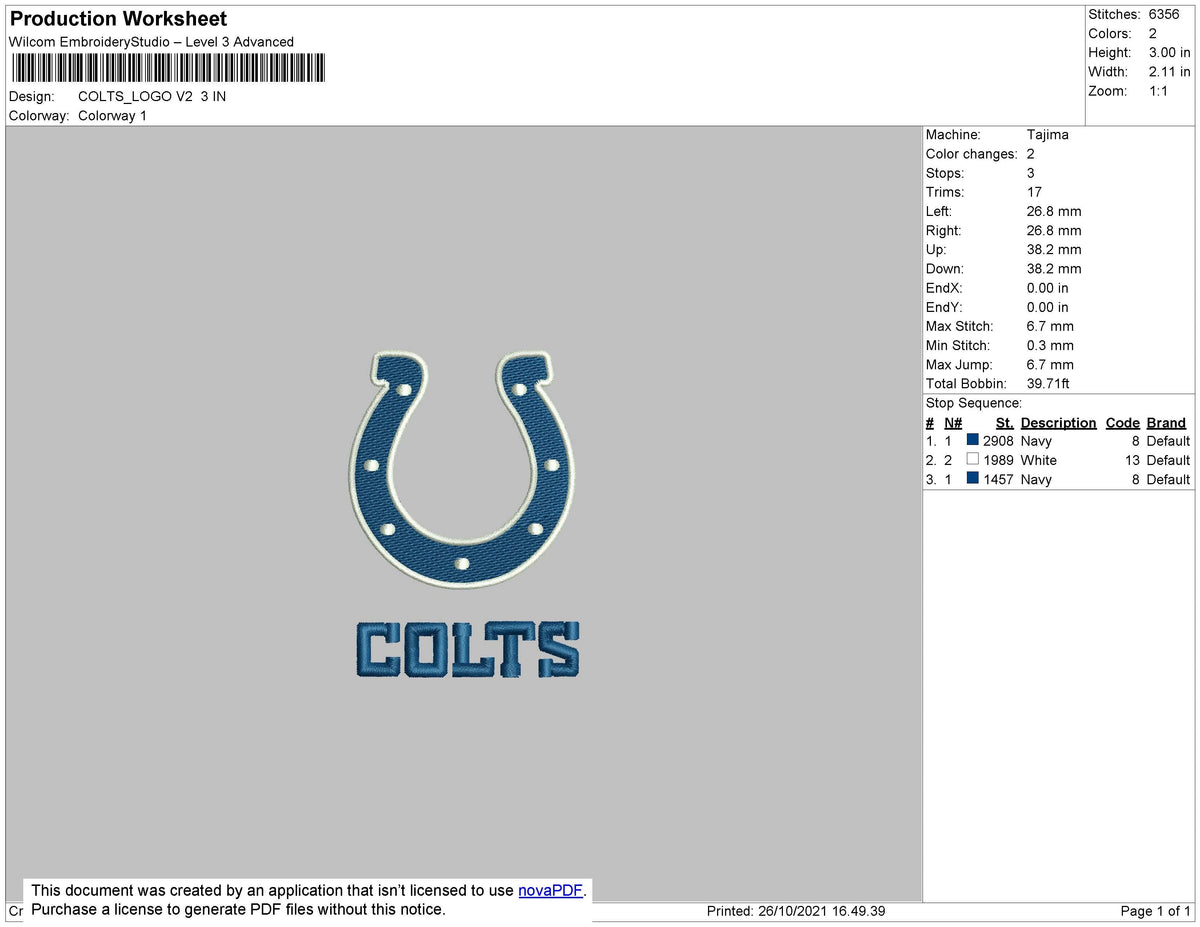This screenshot has height=927, width=1200.
Task: Select the Tajima machine value
Action: click(1049, 134)
